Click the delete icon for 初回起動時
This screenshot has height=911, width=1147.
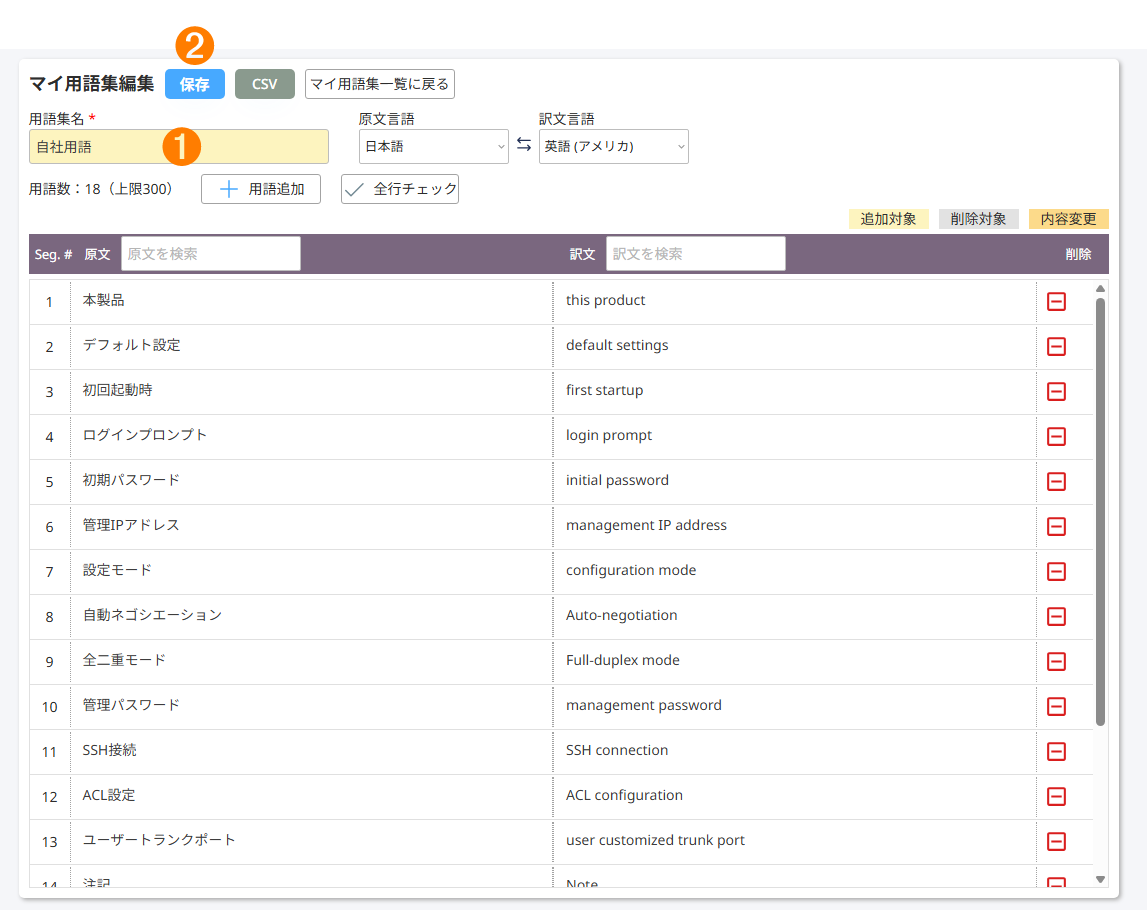pyautogui.click(x=1056, y=391)
